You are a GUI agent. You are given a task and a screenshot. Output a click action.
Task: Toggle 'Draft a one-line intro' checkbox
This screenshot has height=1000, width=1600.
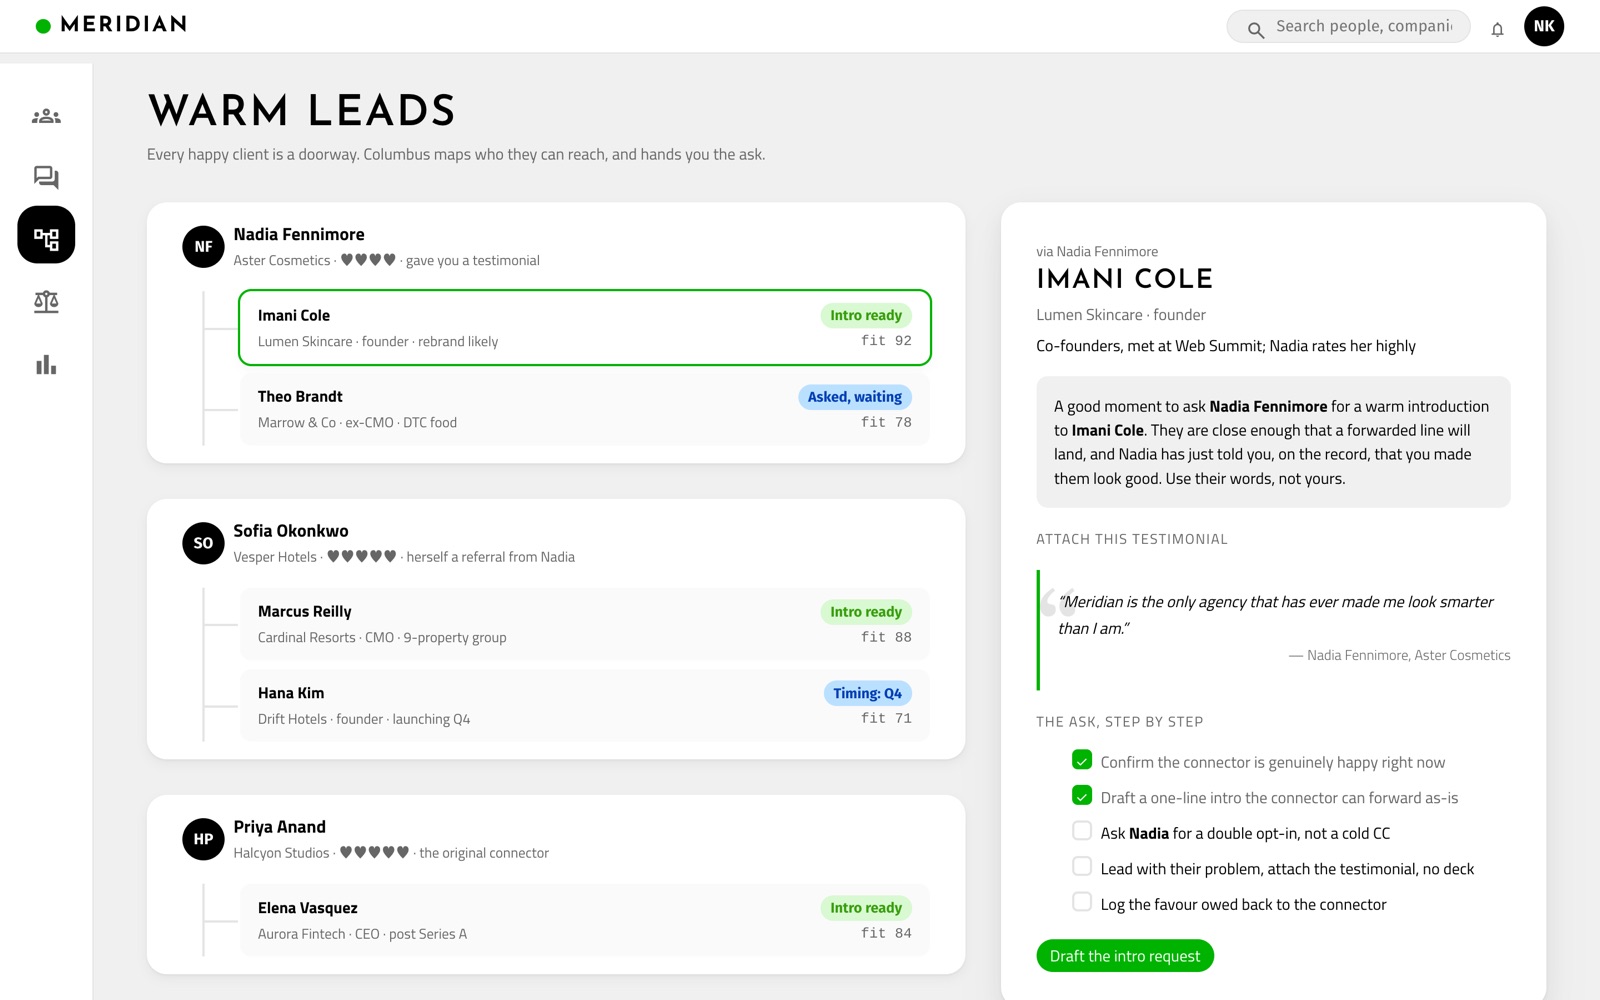(1082, 796)
